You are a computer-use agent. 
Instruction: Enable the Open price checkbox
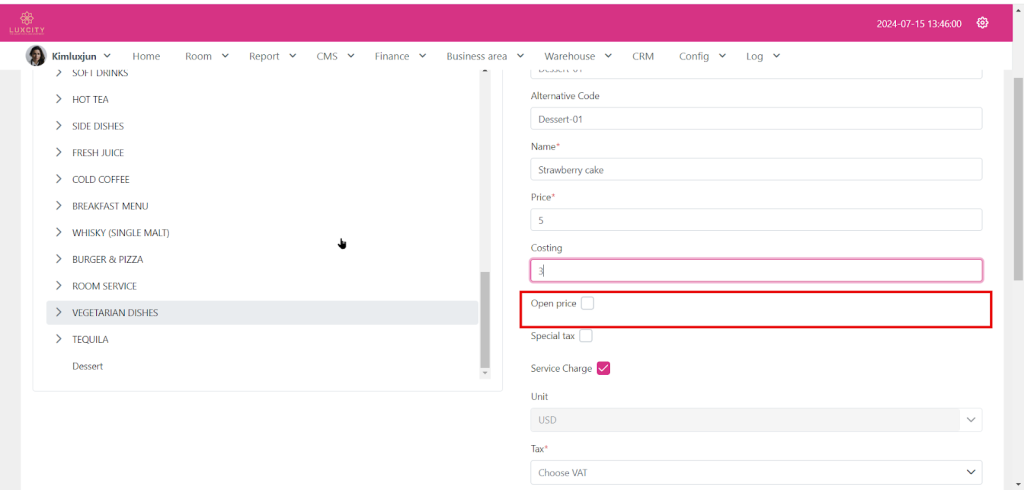pos(587,303)
